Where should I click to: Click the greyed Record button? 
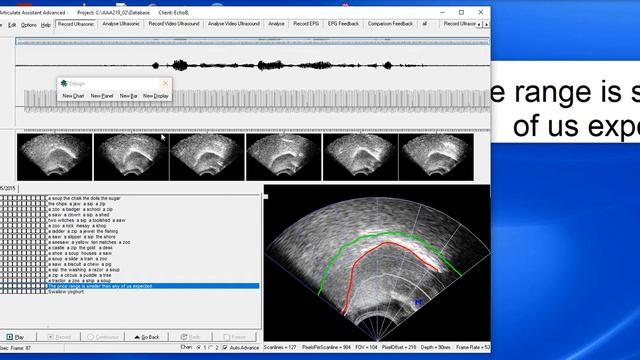pos(59,337)
